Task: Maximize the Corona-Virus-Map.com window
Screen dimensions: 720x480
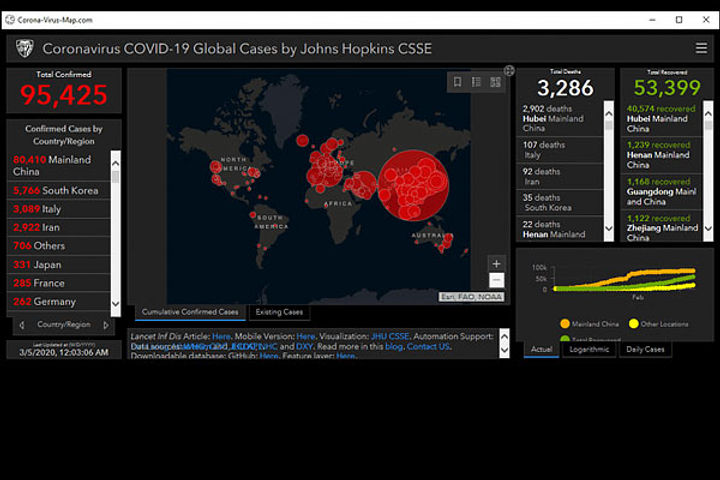Action: pyautogui.click(x=679, y=20)
